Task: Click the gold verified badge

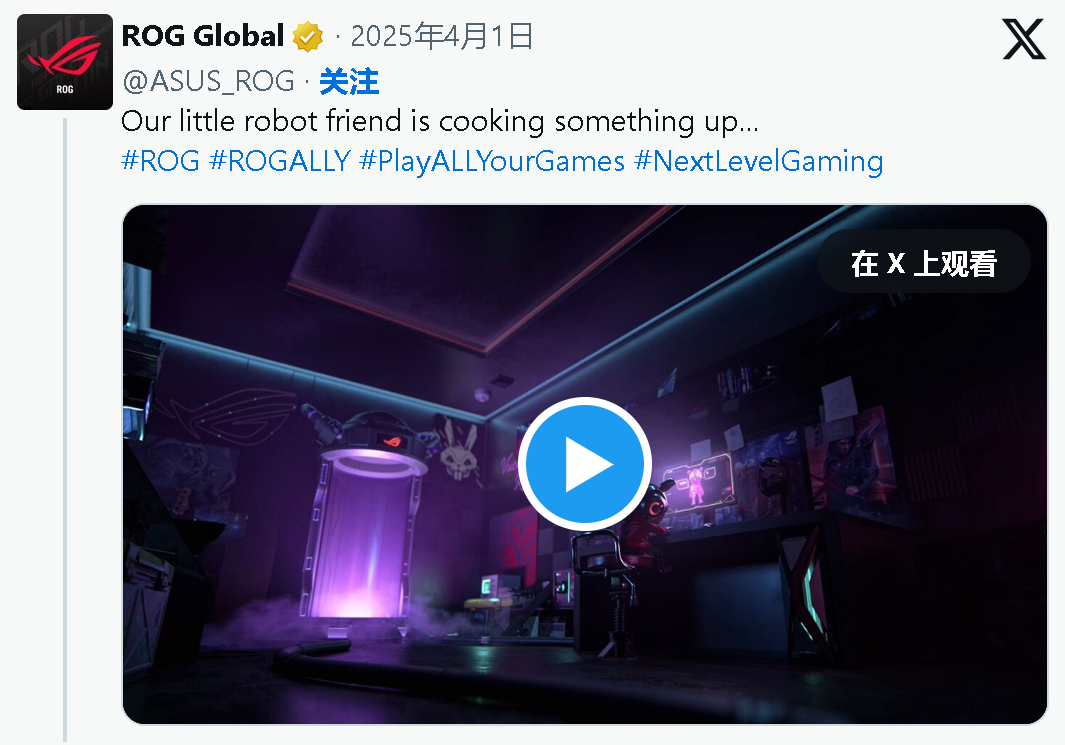Action: [x=308, y=37]
